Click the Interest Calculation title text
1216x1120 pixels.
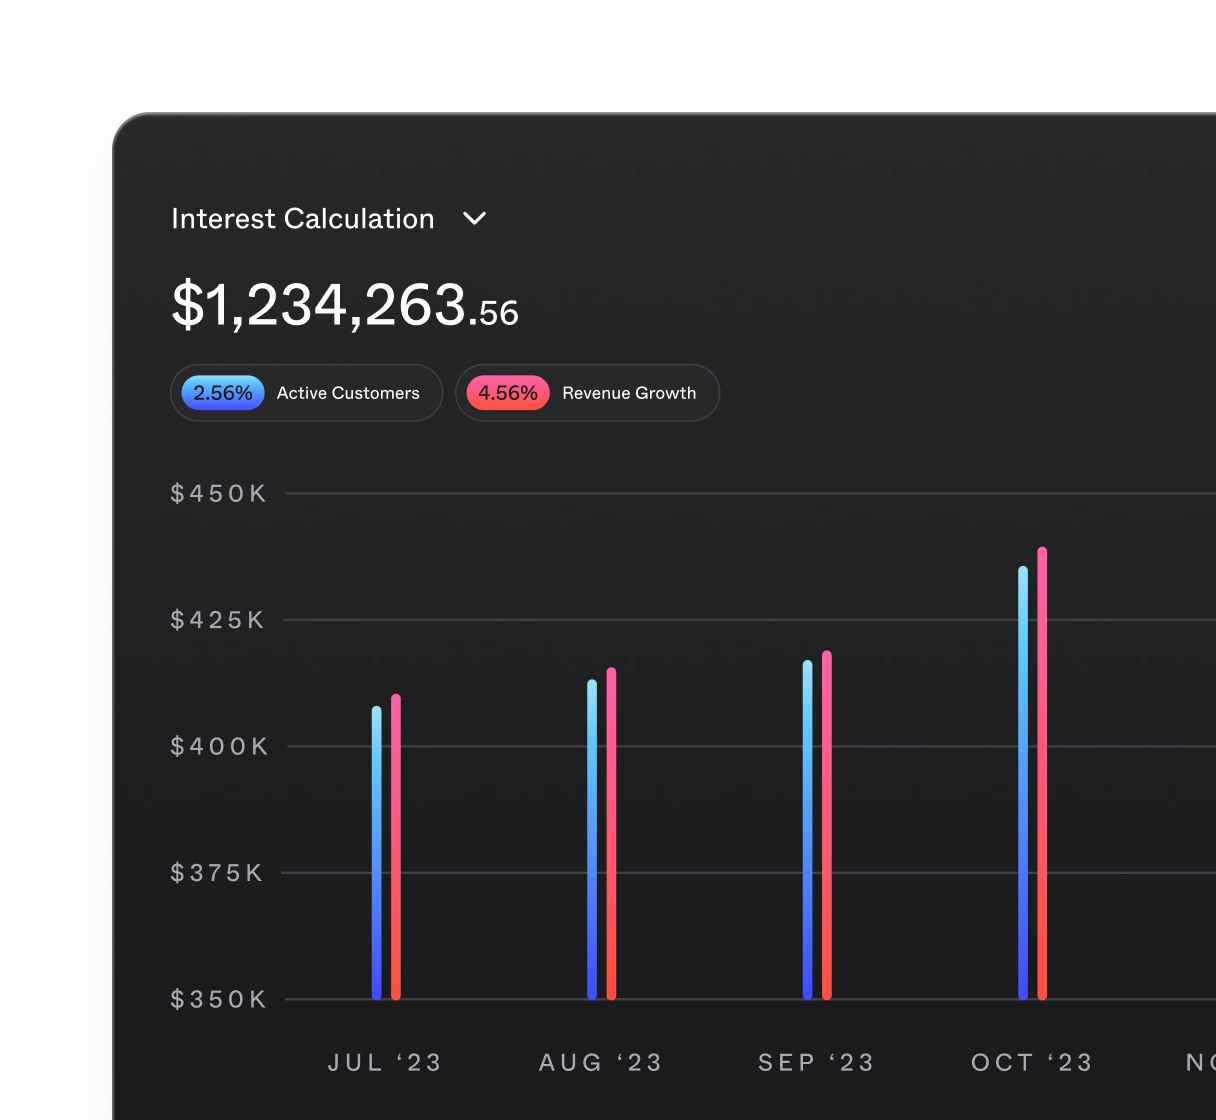[x=302, y=219]
